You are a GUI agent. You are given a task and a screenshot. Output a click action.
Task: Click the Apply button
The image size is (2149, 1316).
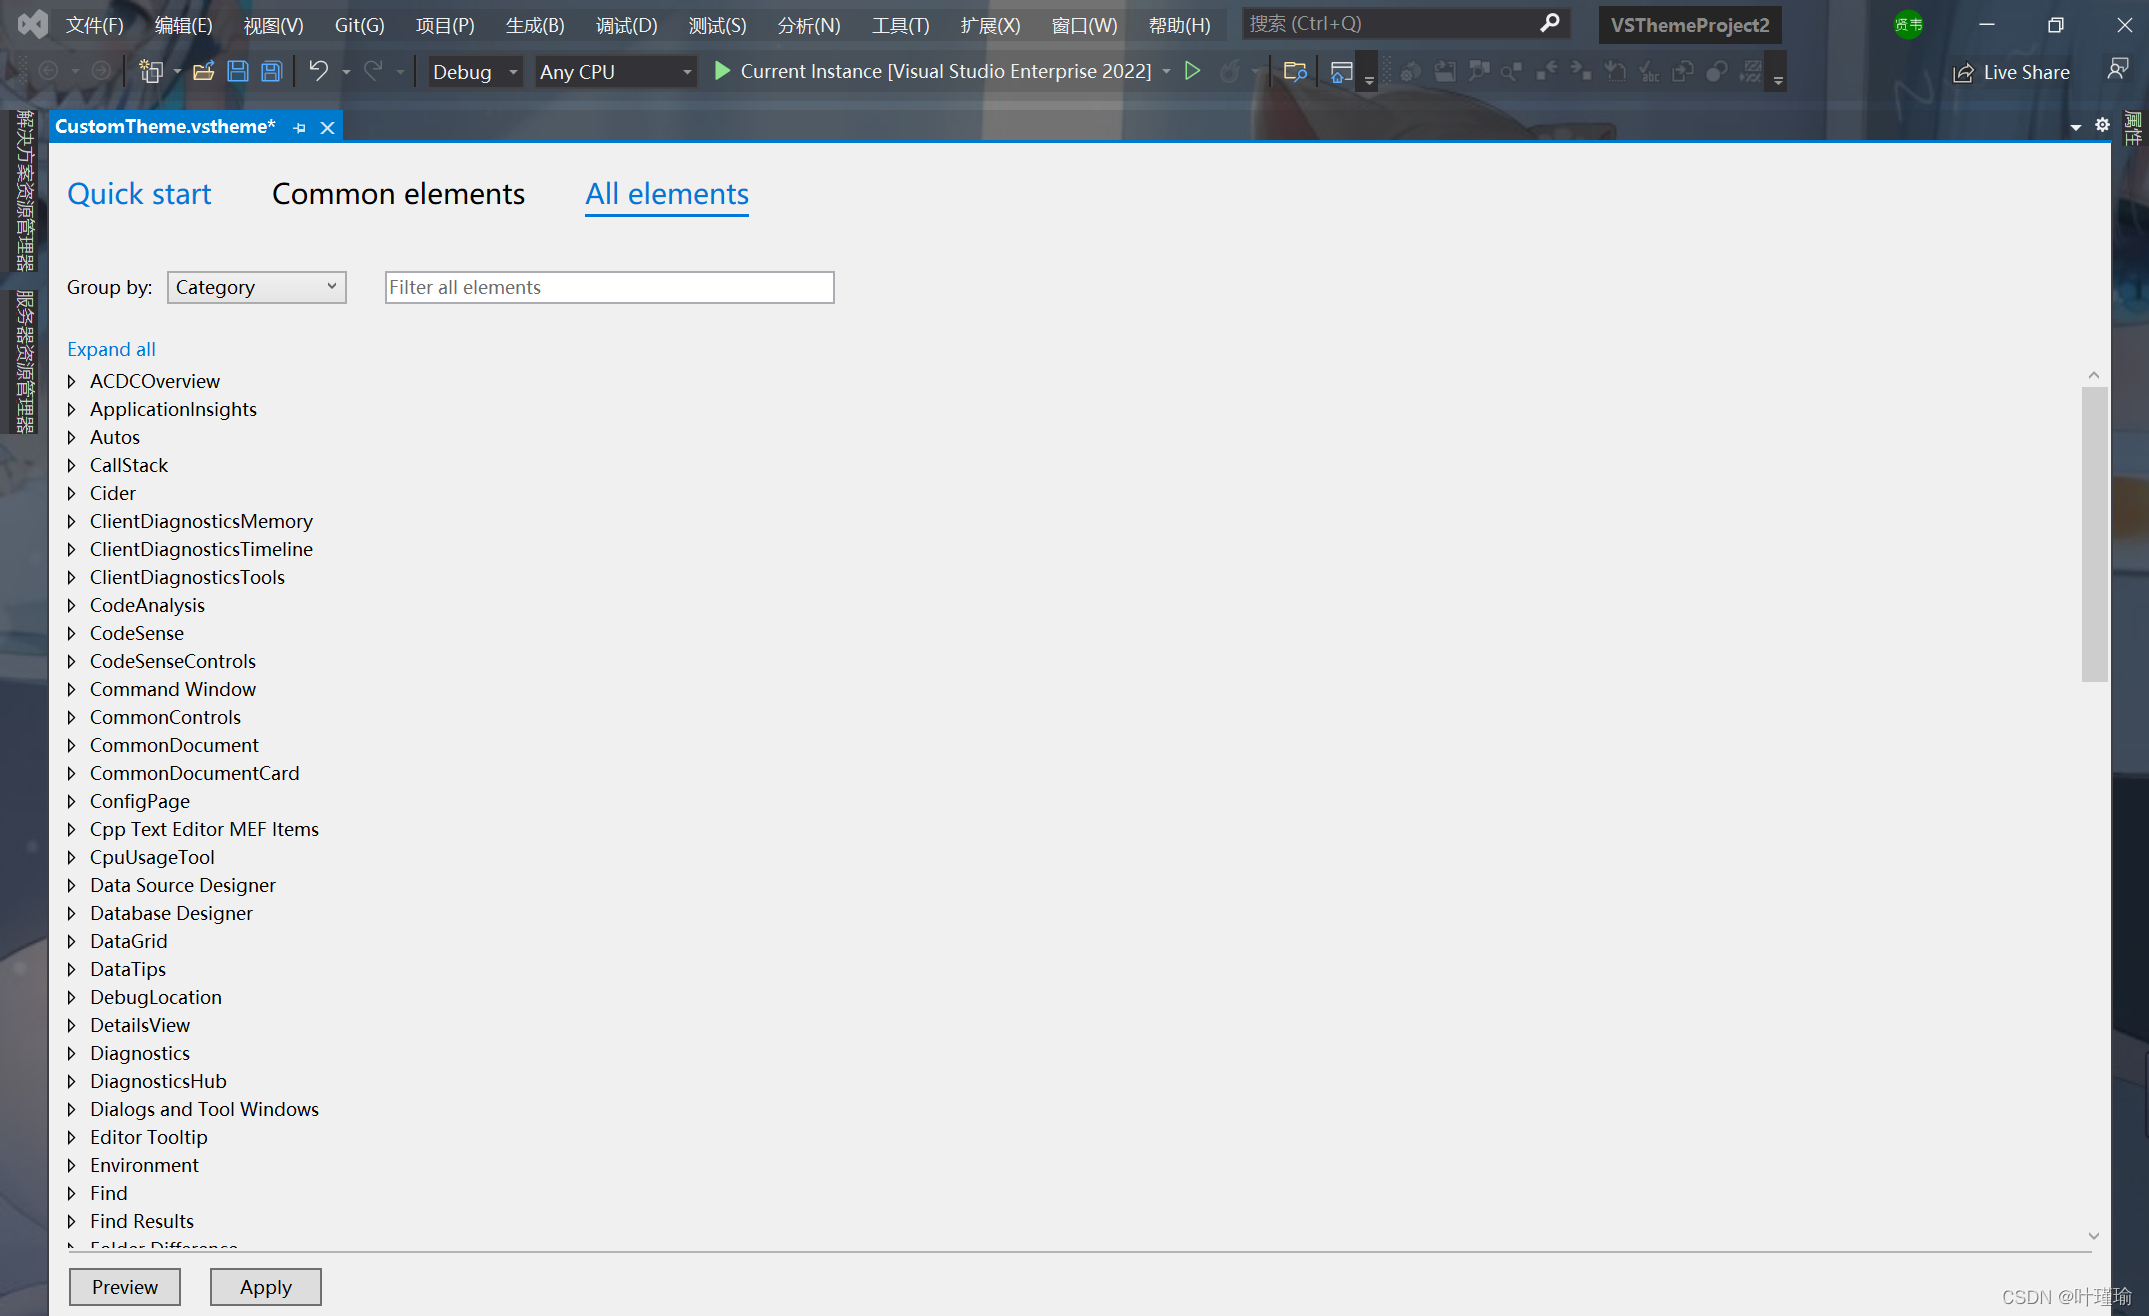265,1287
